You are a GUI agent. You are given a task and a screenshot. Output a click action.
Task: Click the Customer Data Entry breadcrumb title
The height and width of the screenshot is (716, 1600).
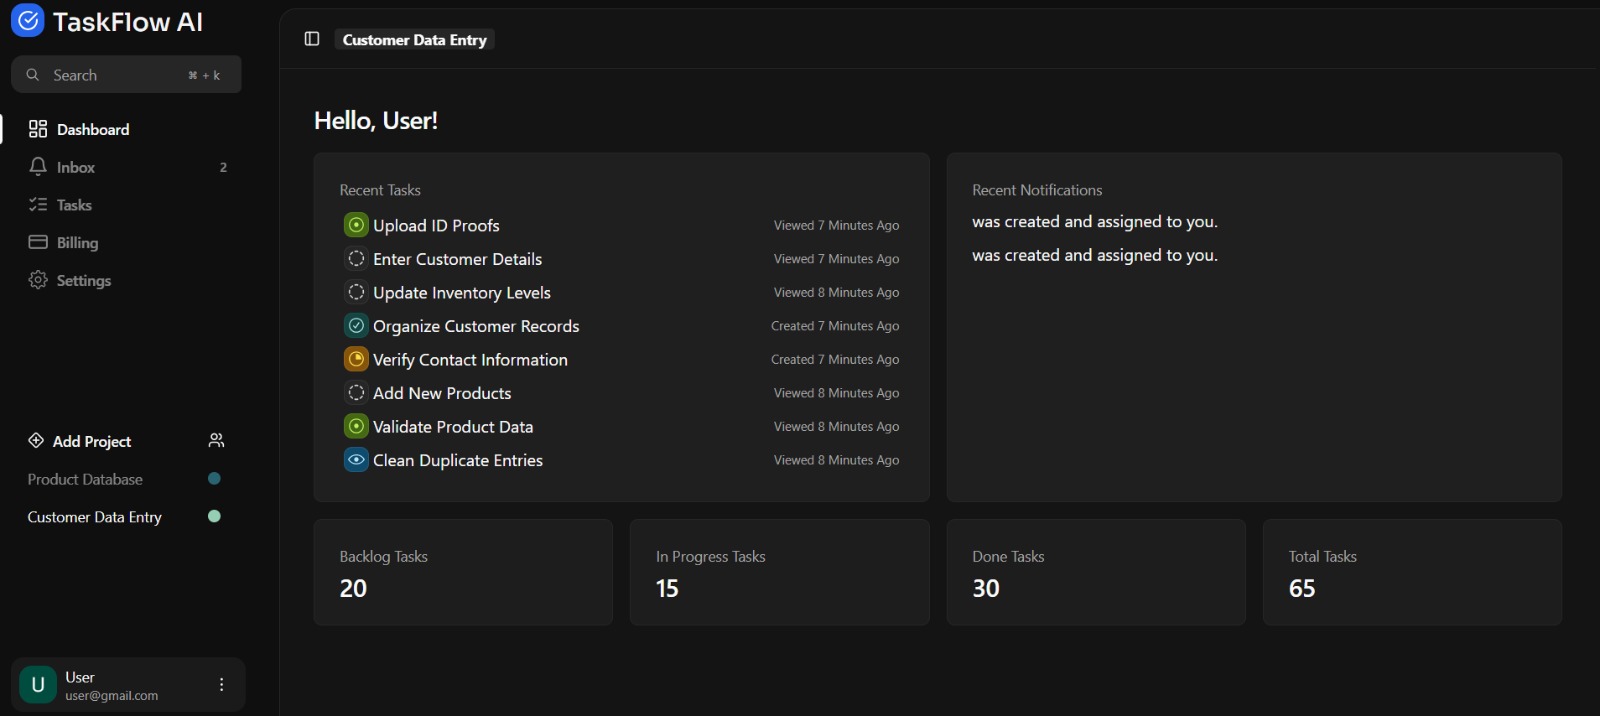[414, 40]
